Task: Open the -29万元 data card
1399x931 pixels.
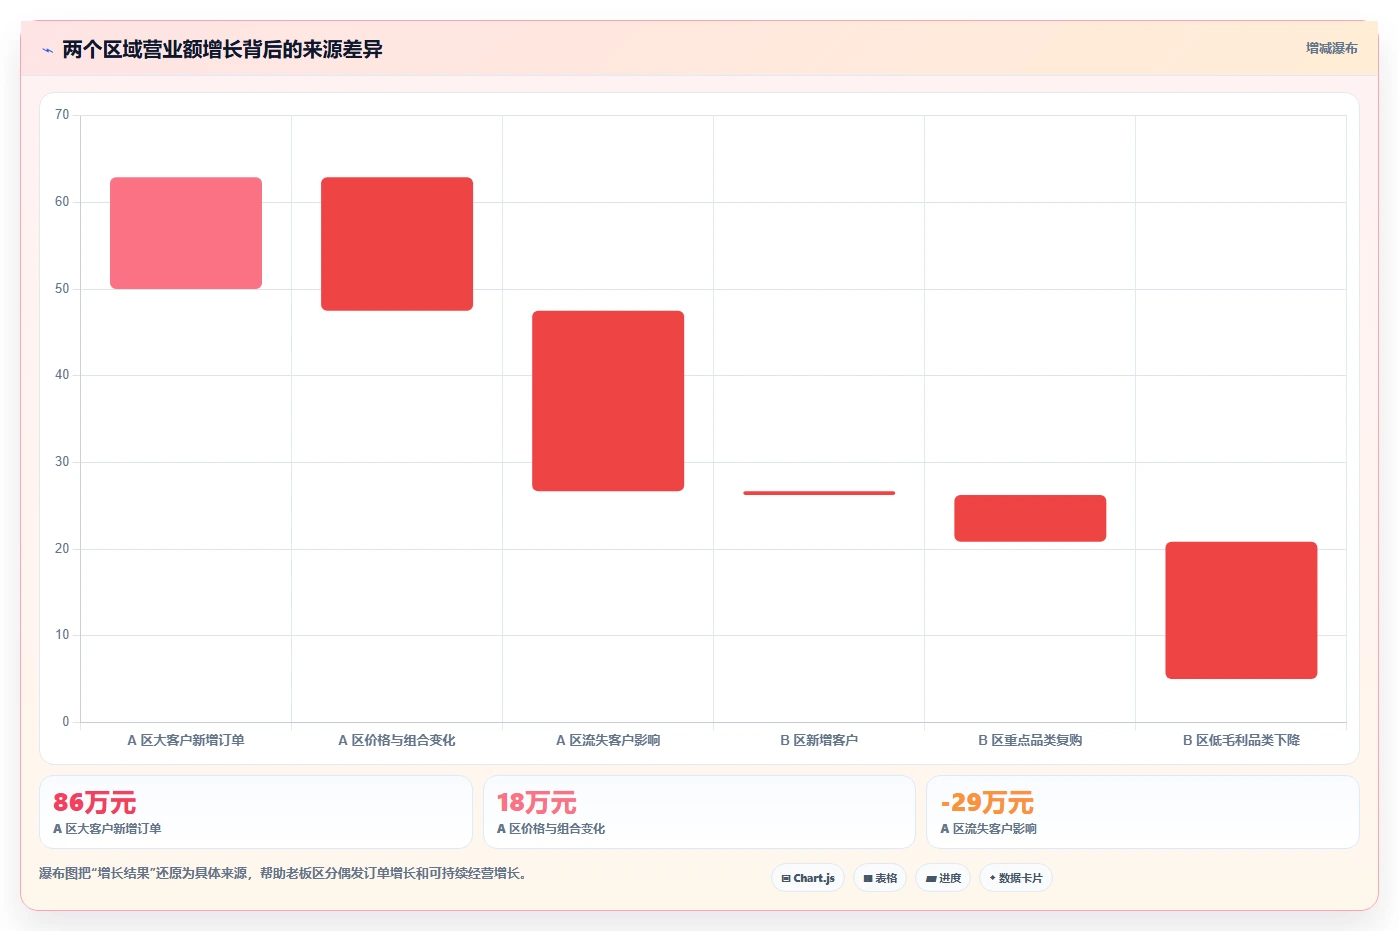Action: click(1143, 812)
